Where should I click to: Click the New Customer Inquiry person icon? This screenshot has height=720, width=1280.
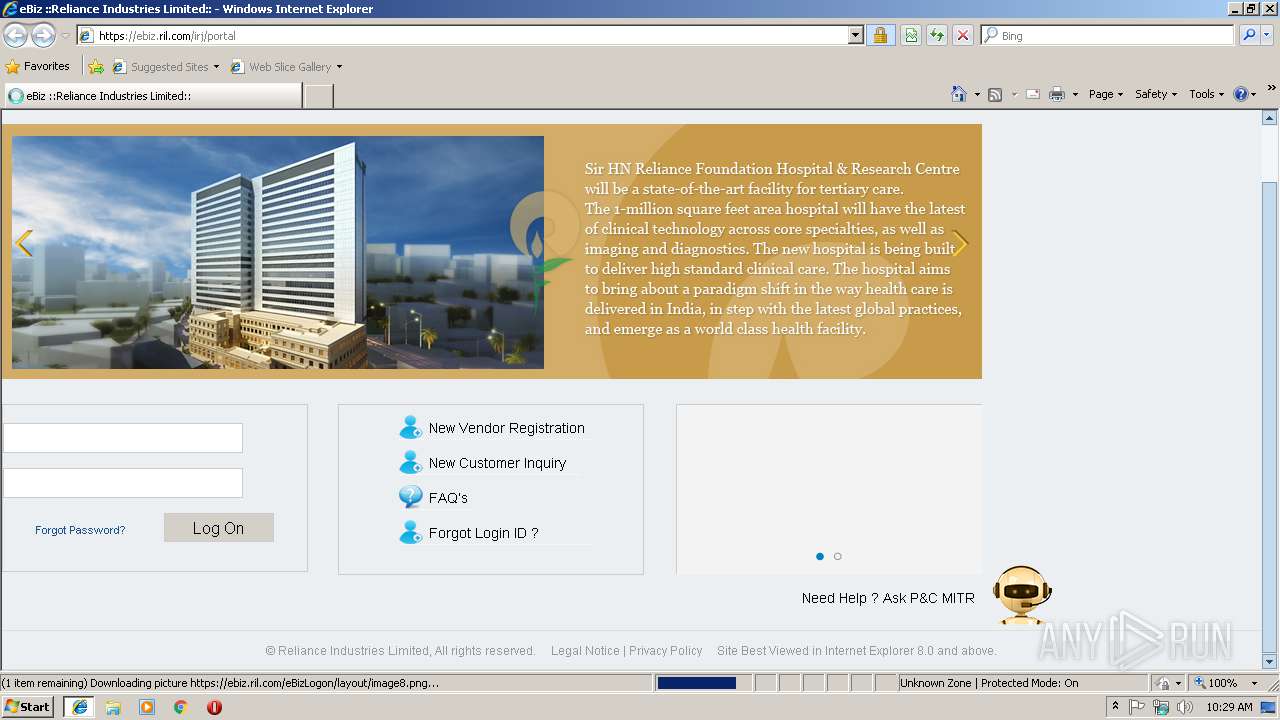pos(410,463)
